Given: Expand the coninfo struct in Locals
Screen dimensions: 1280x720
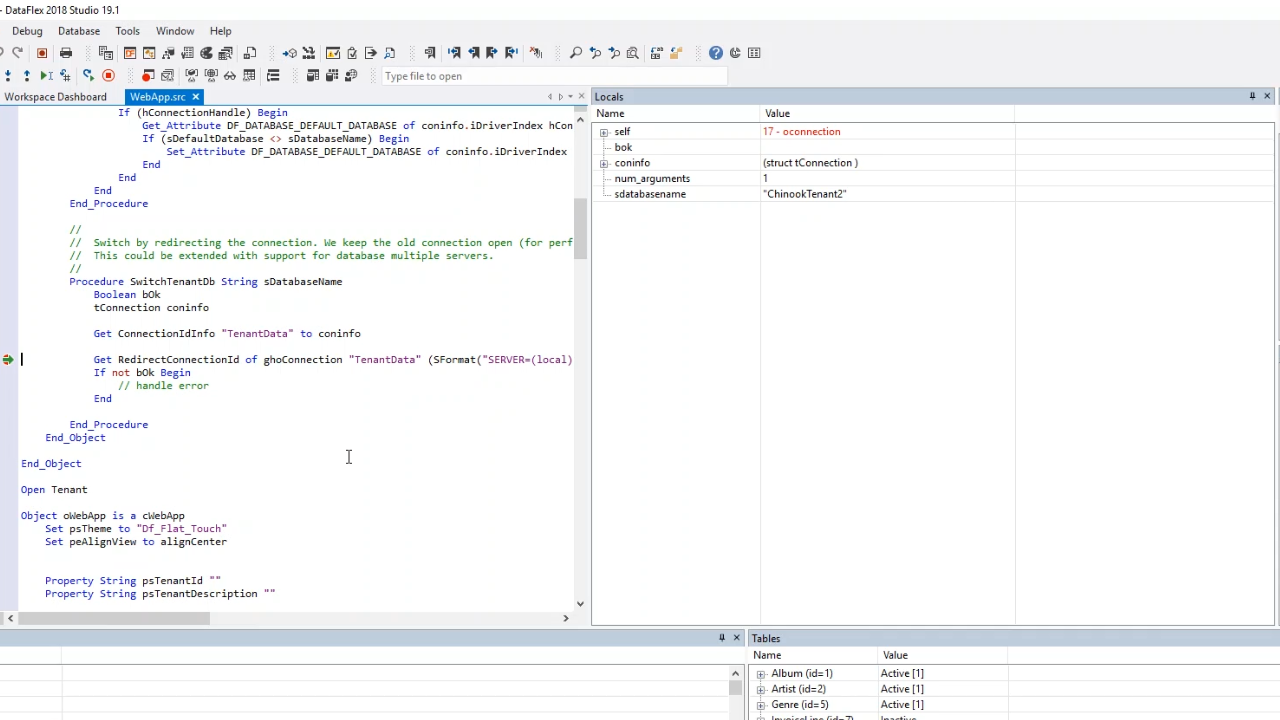Looking at the screenshot, I should [x=604, y=163].
